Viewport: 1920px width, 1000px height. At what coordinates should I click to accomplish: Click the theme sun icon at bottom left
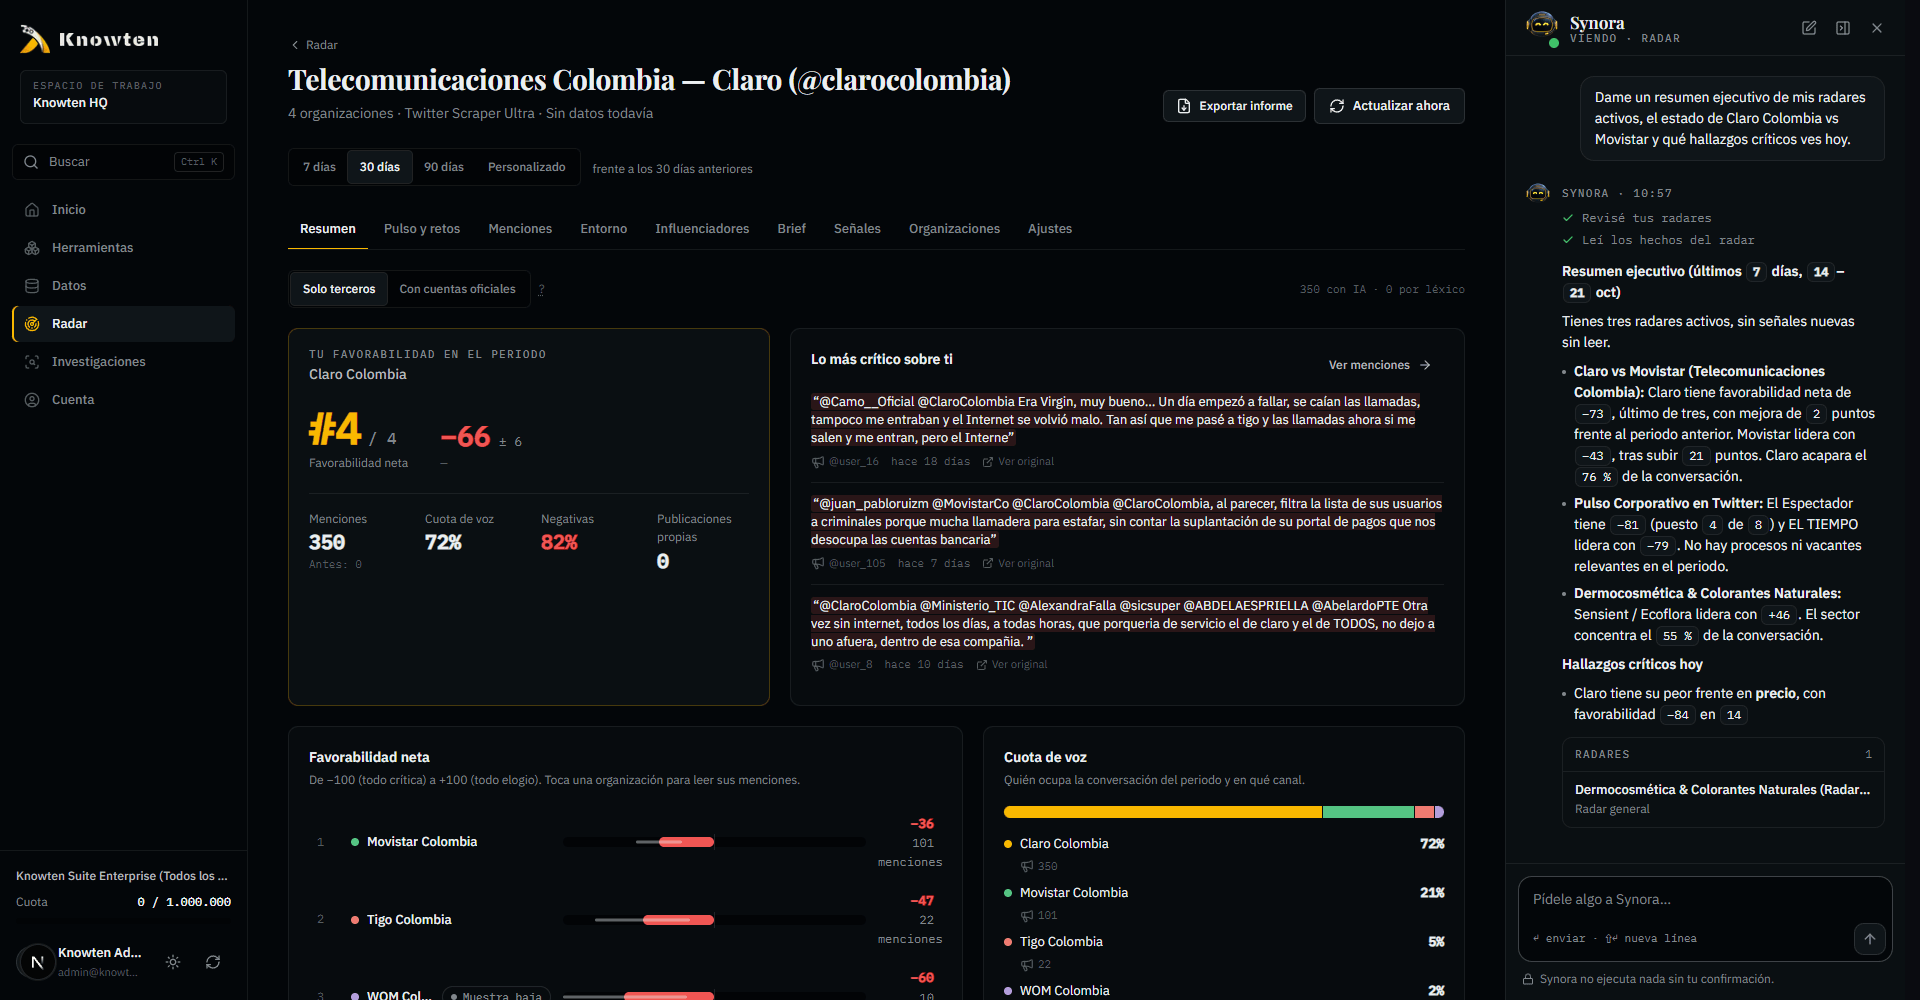point(173,962)
